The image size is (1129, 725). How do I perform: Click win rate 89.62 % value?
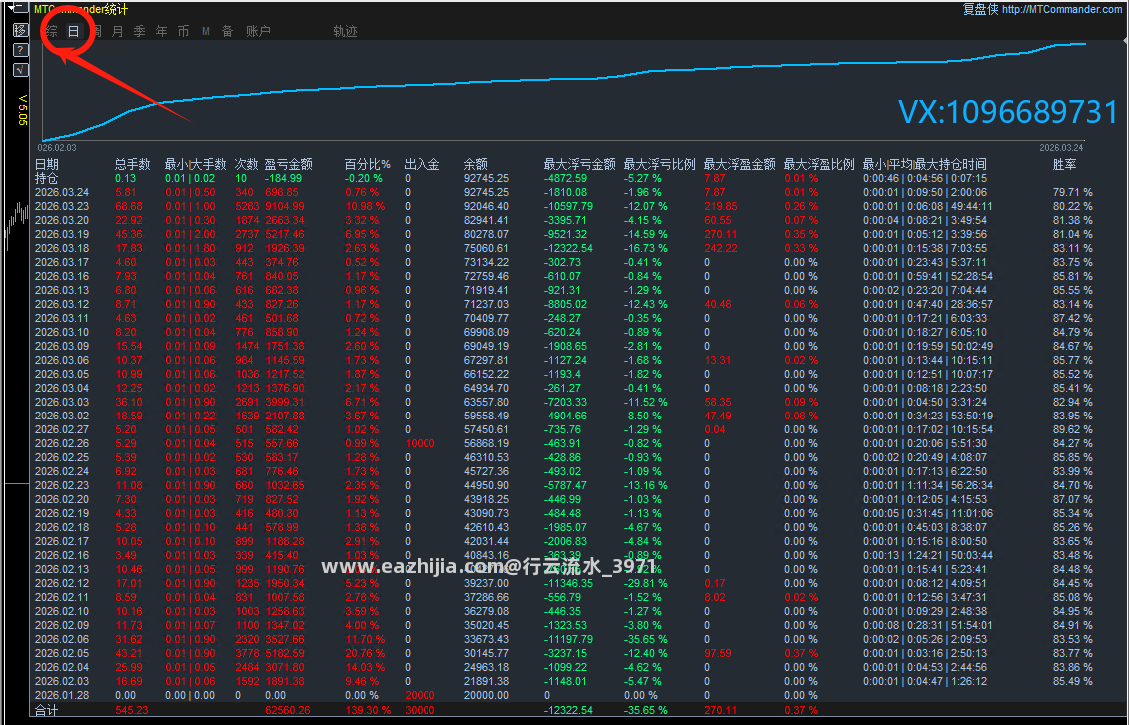point(1072,429)
